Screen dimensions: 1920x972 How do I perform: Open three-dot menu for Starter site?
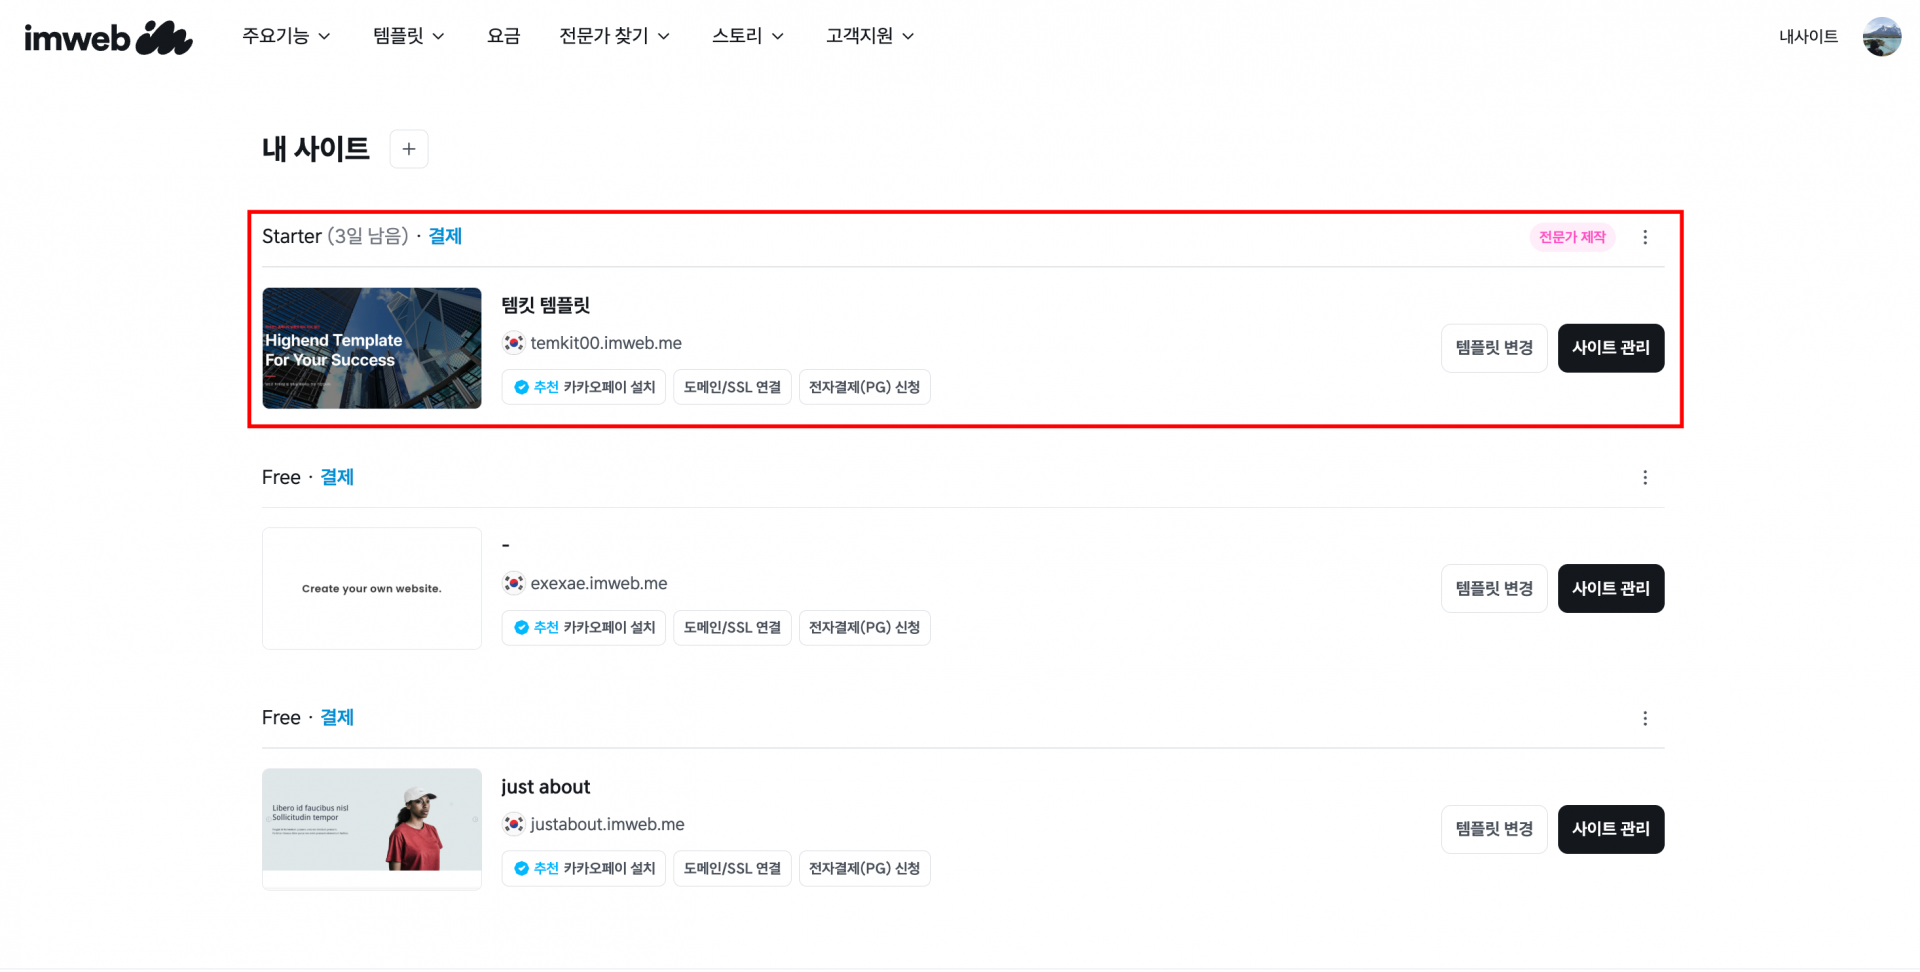coord(1644,237)
